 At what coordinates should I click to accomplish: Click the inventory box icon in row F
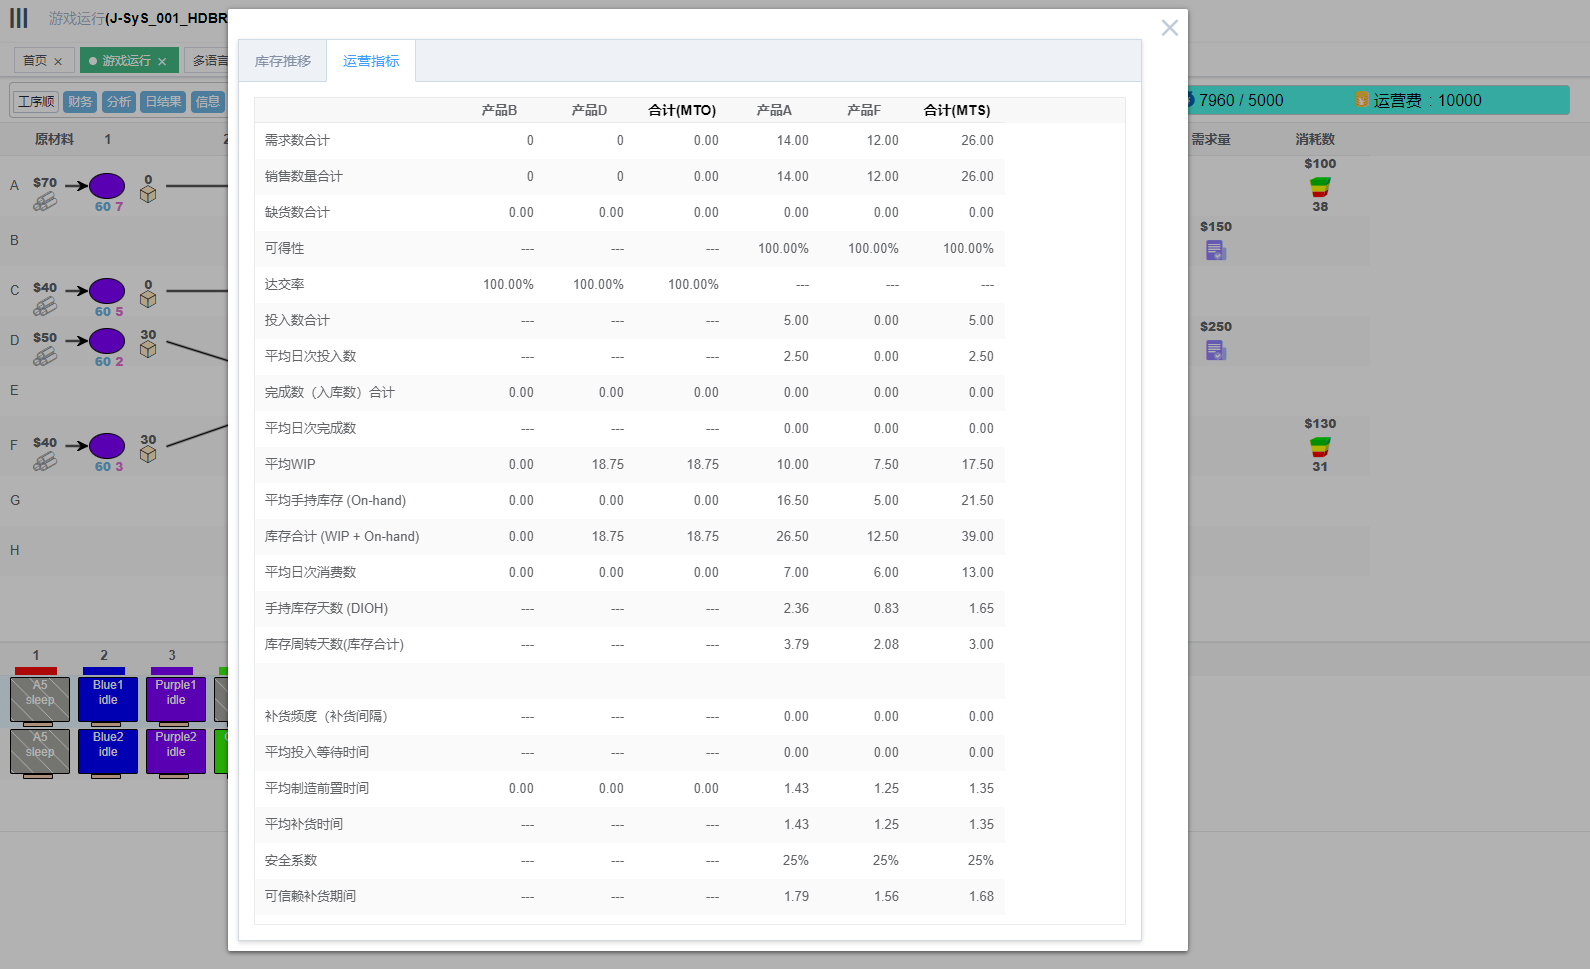click(x=148, y=454)
